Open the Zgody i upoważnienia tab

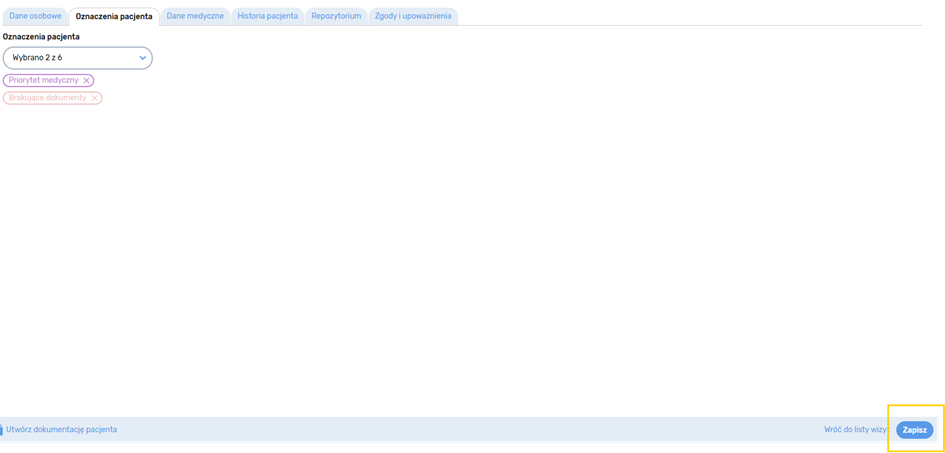point(413,16)
